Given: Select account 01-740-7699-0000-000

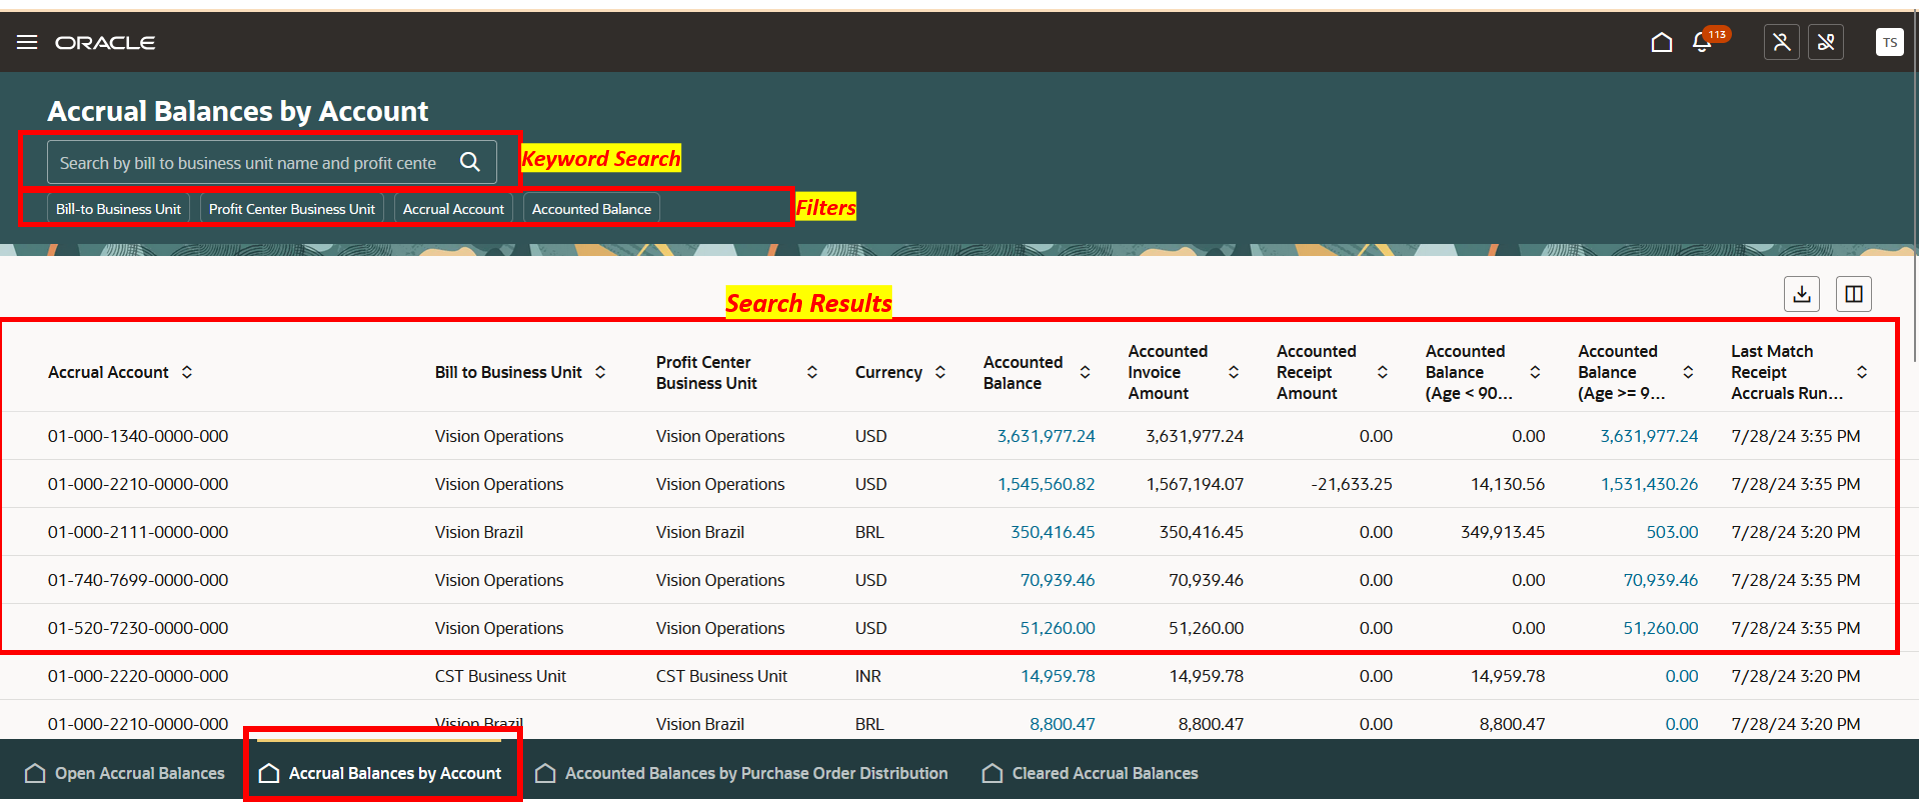Looking at the screenshot, I should [x=138, y=580].
